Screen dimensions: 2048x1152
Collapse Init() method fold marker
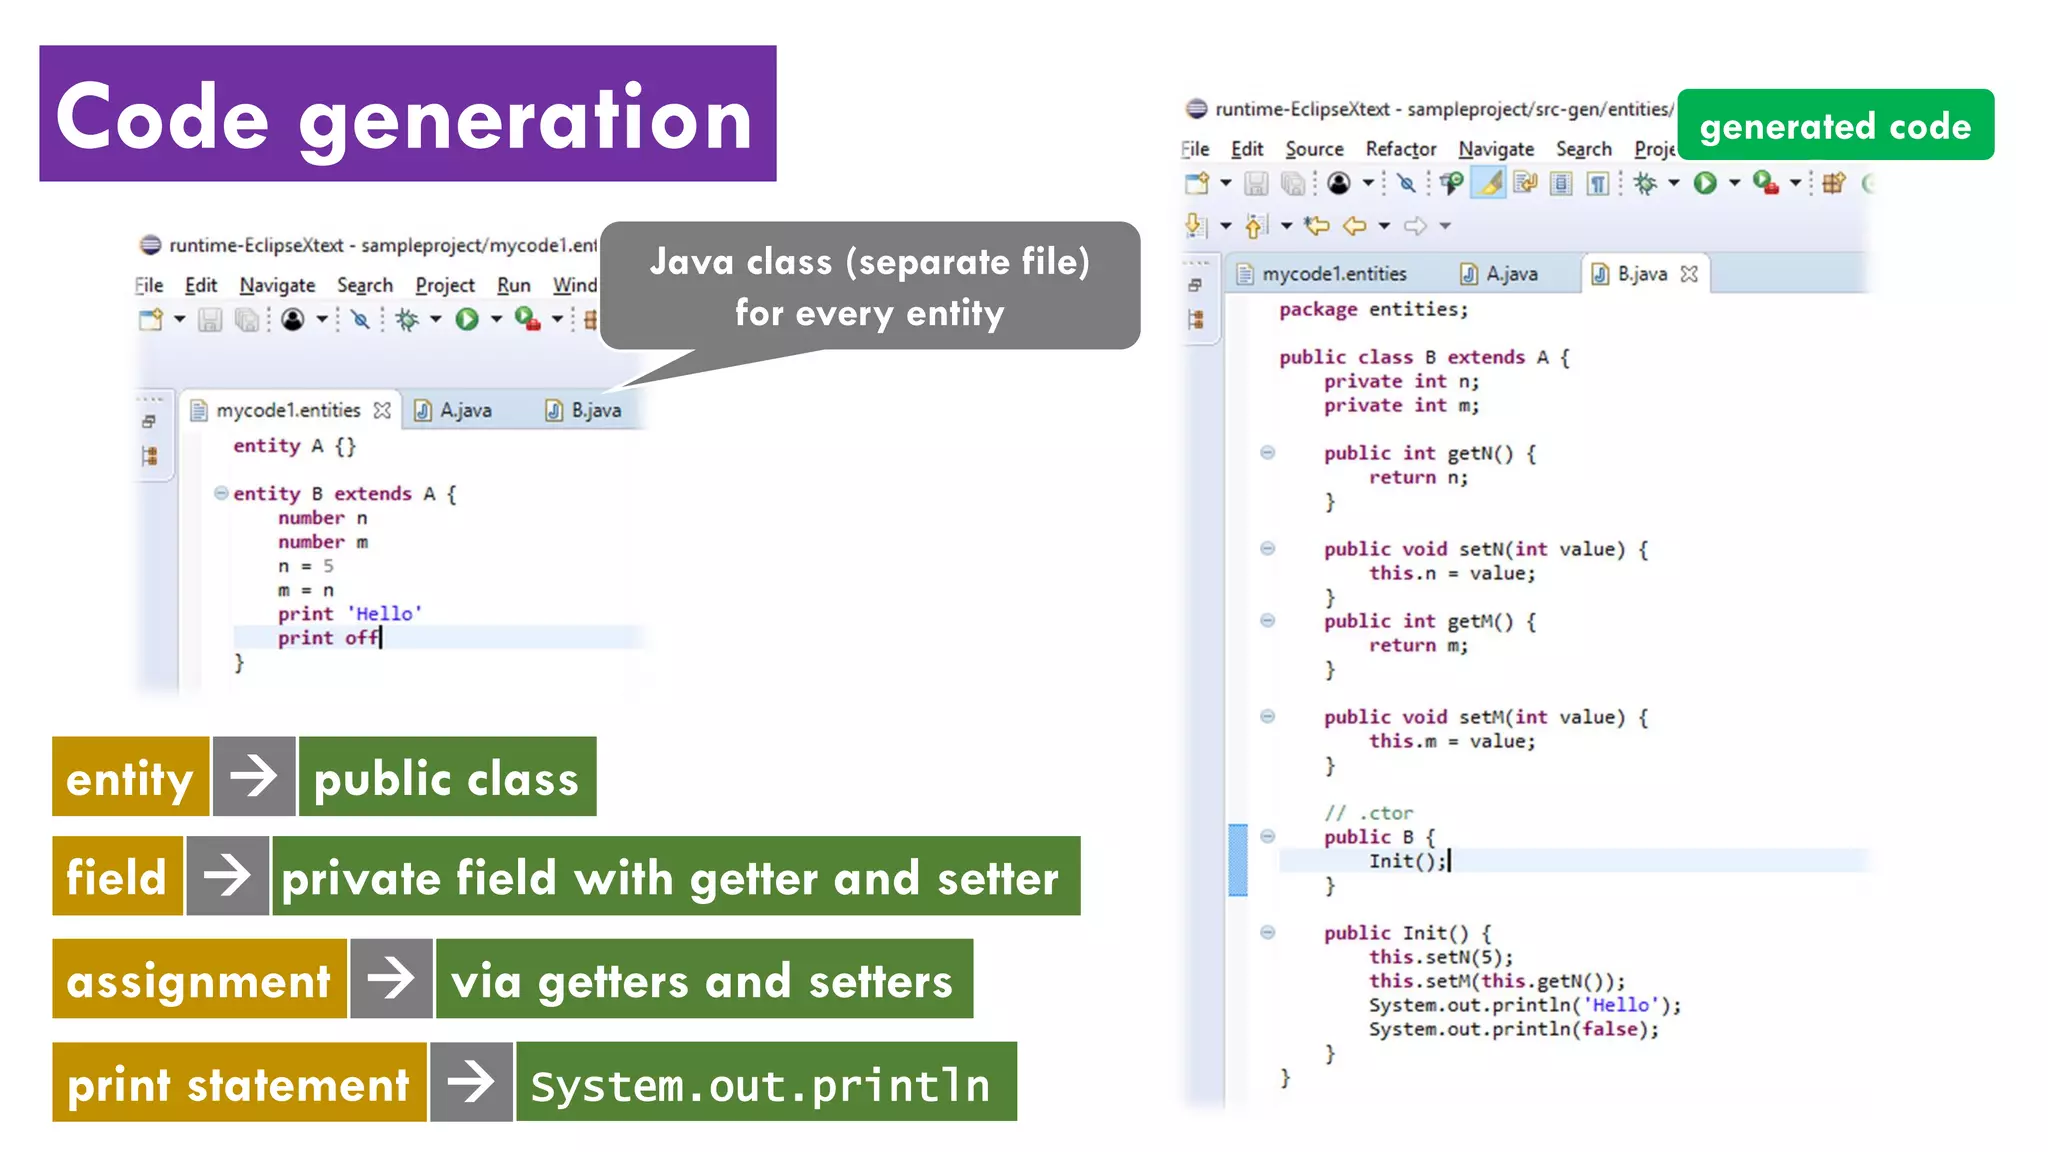click(1268, 932)
